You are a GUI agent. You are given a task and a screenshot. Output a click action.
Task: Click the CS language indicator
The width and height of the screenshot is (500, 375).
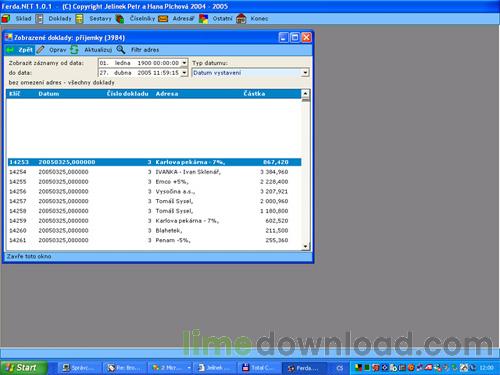[x=340, y=368]
